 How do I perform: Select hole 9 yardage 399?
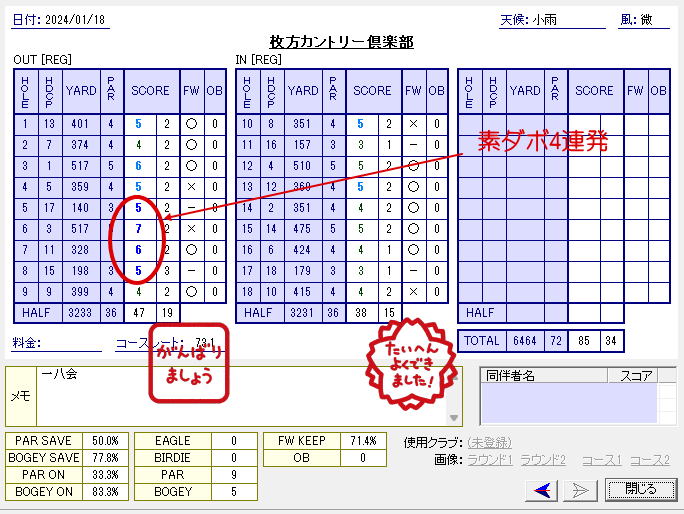coord(80,291)
